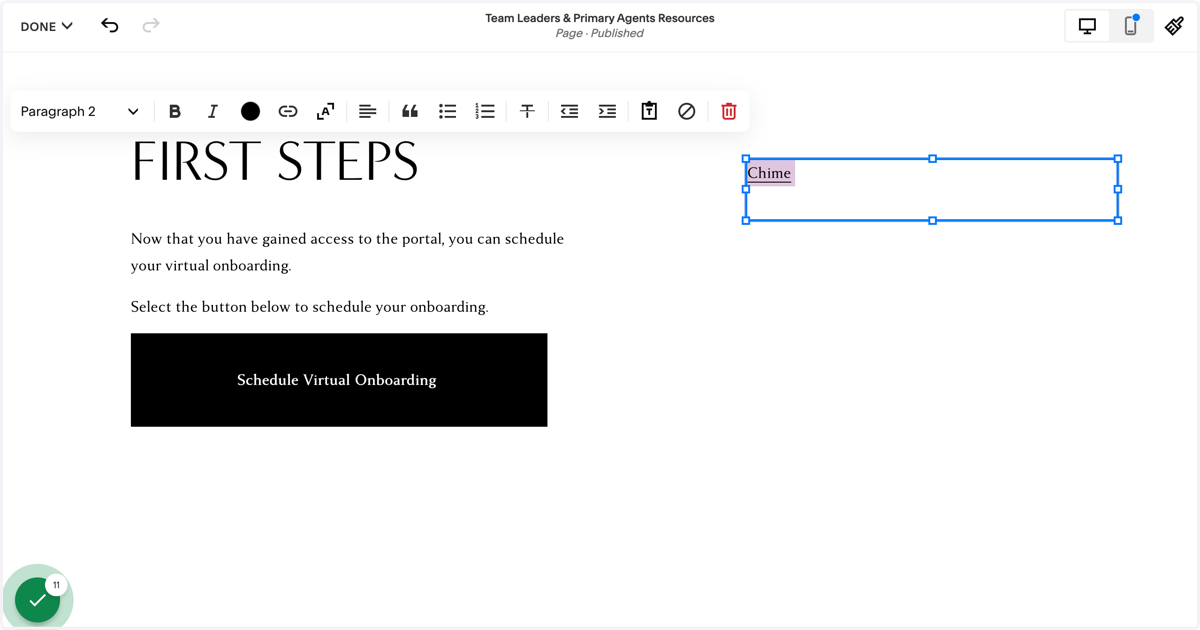Image resolution: width=1200 pixels, height=630 pixels.
Task: Open the Paragraph 2 text style dropdown
Action: point(79,111)
